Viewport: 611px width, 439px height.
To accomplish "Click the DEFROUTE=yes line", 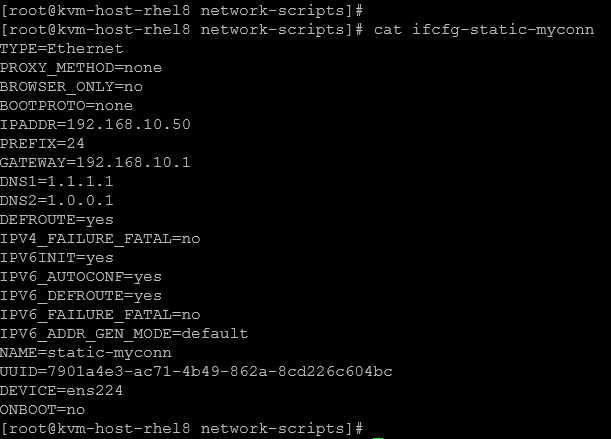I will coord(57,219).
